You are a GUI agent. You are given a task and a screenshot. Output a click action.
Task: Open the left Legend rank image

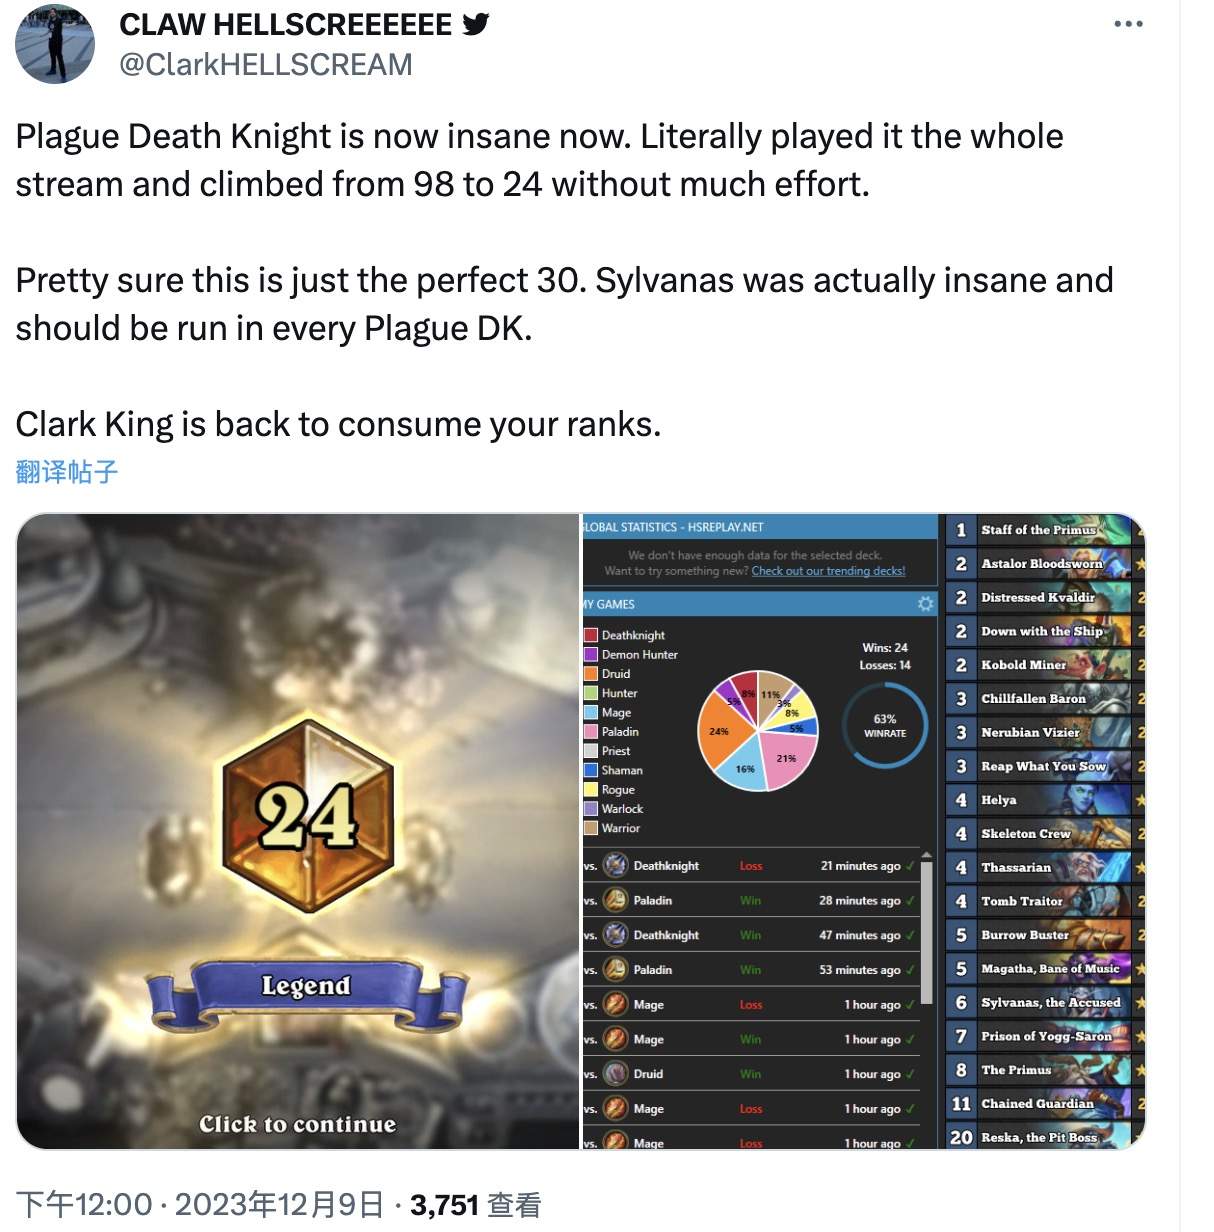pyautogui.click(x=298, y=831)
